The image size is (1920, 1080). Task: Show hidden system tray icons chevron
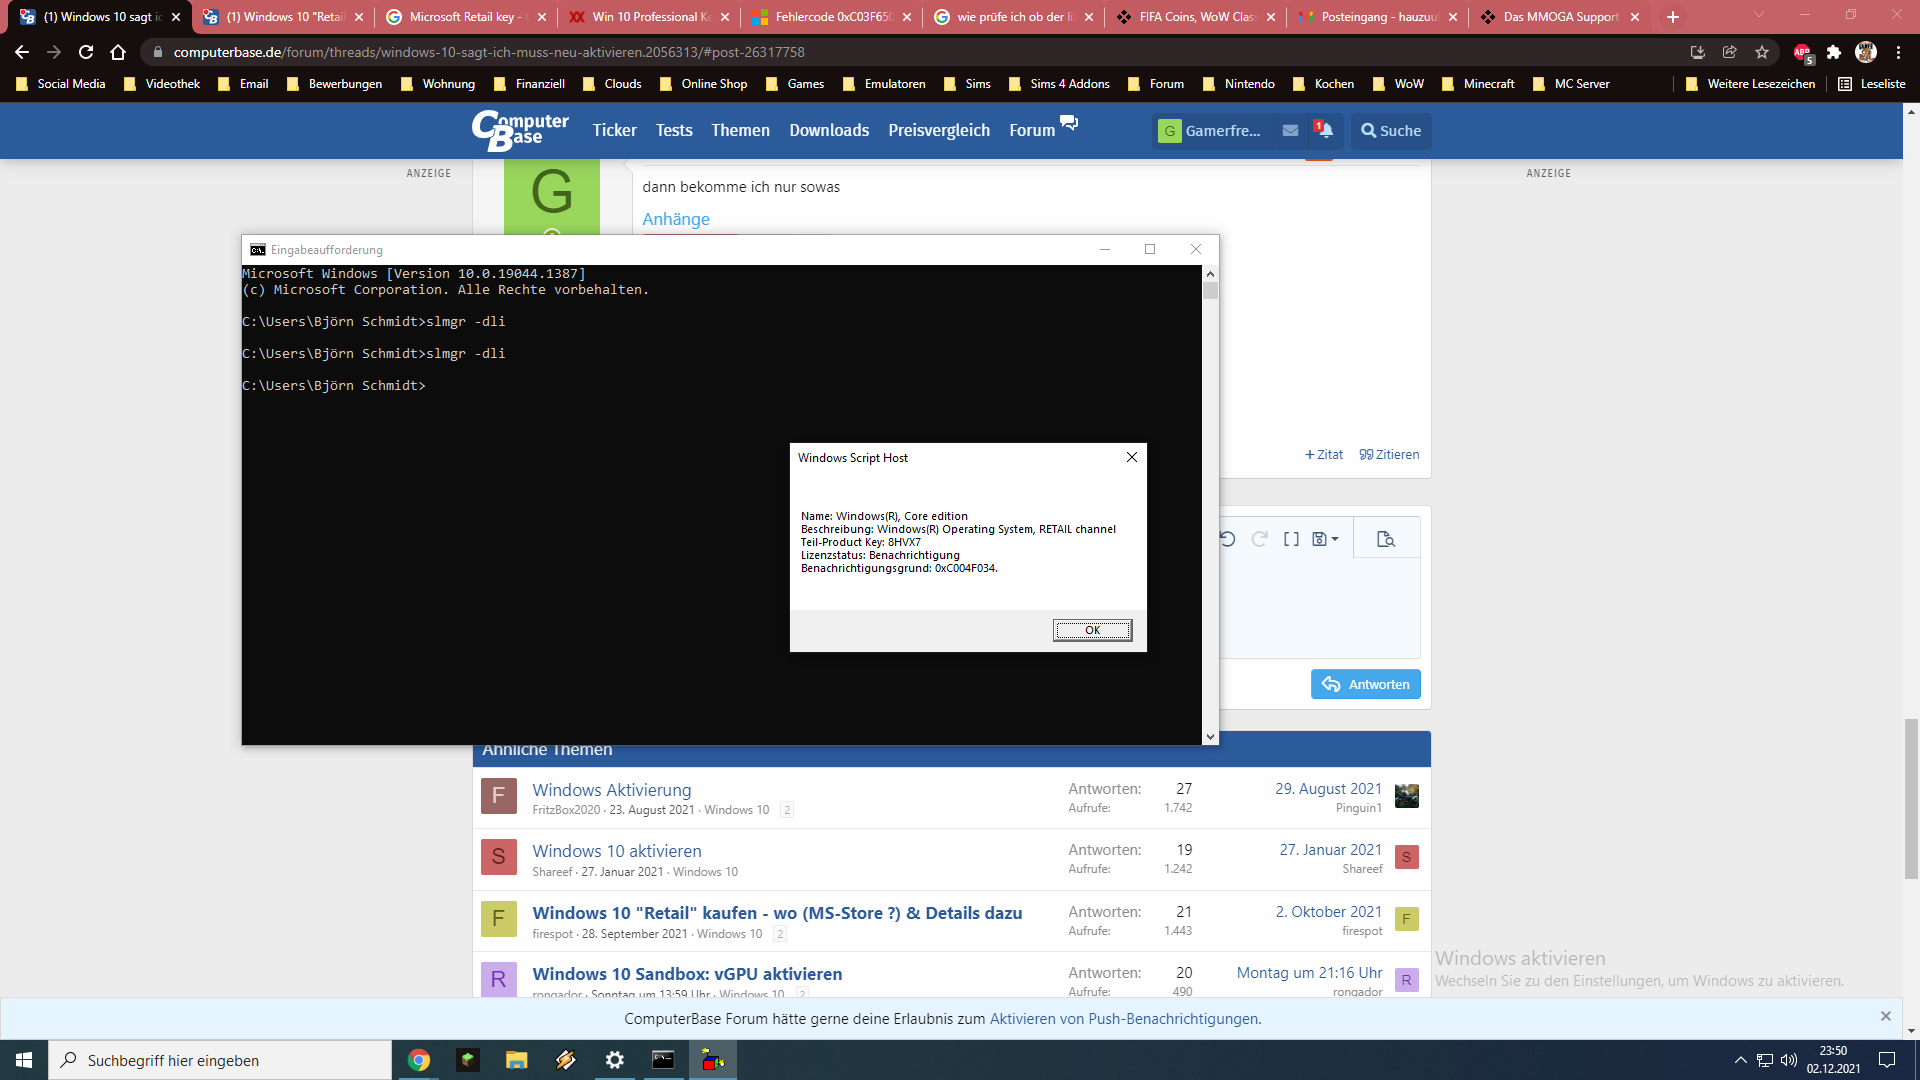pyautogui.click(x=1740, y=1060)
